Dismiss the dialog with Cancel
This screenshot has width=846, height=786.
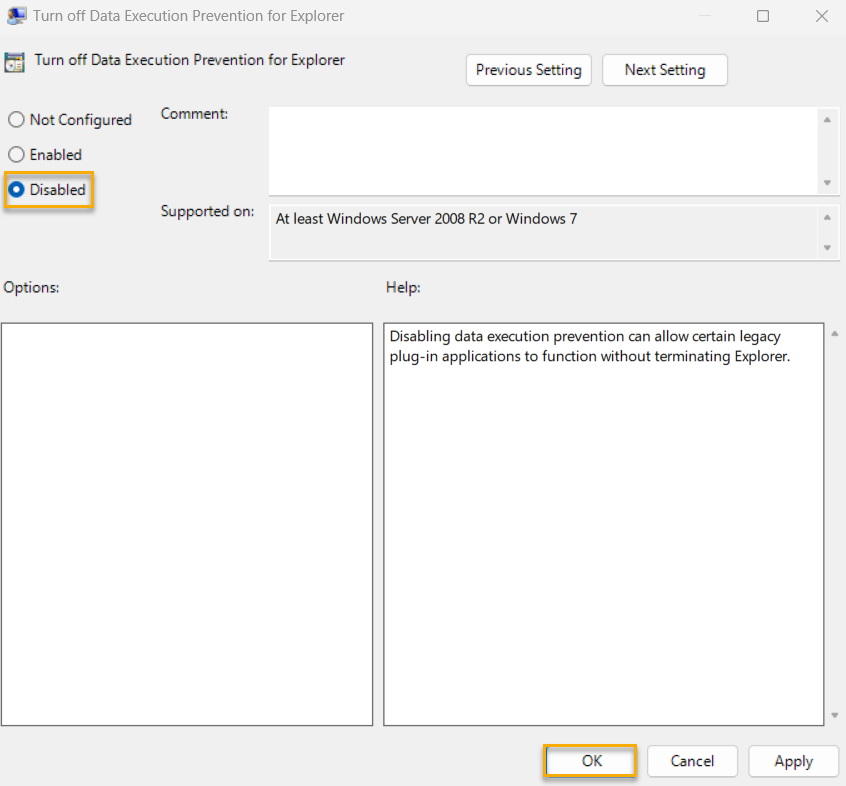(692, 761)
